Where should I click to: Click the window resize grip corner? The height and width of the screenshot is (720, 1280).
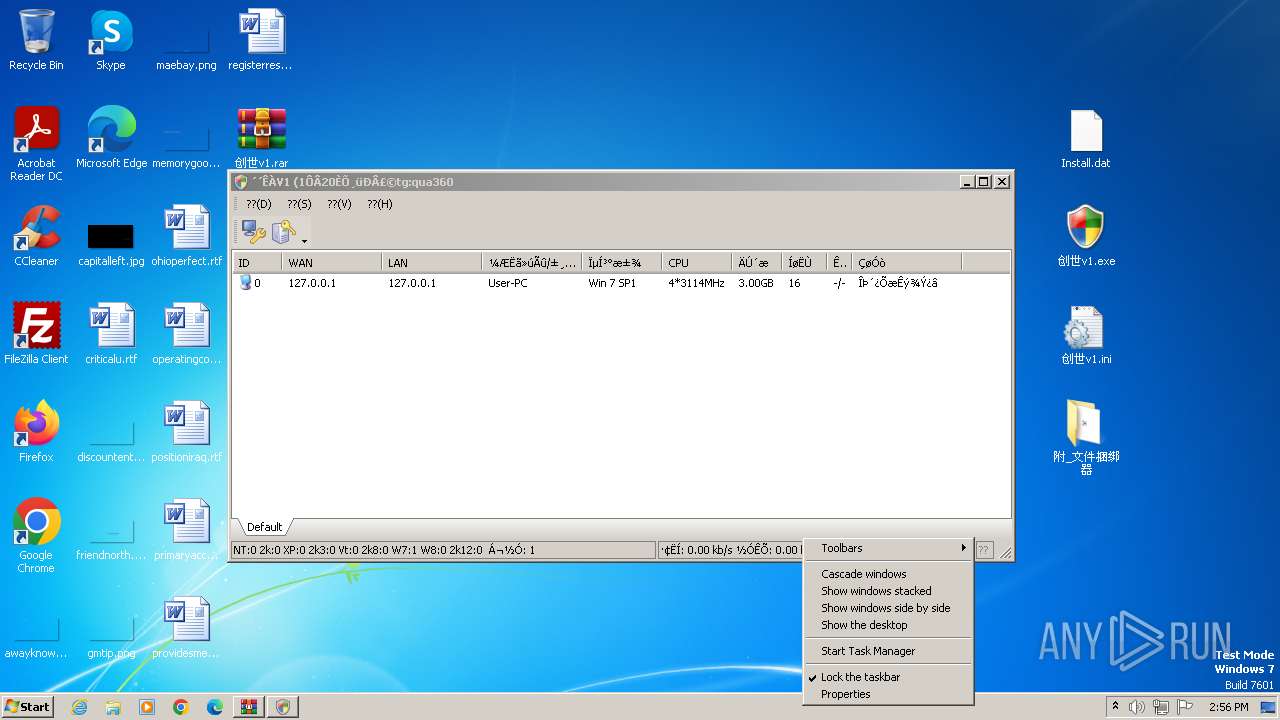coord(1005,552)
